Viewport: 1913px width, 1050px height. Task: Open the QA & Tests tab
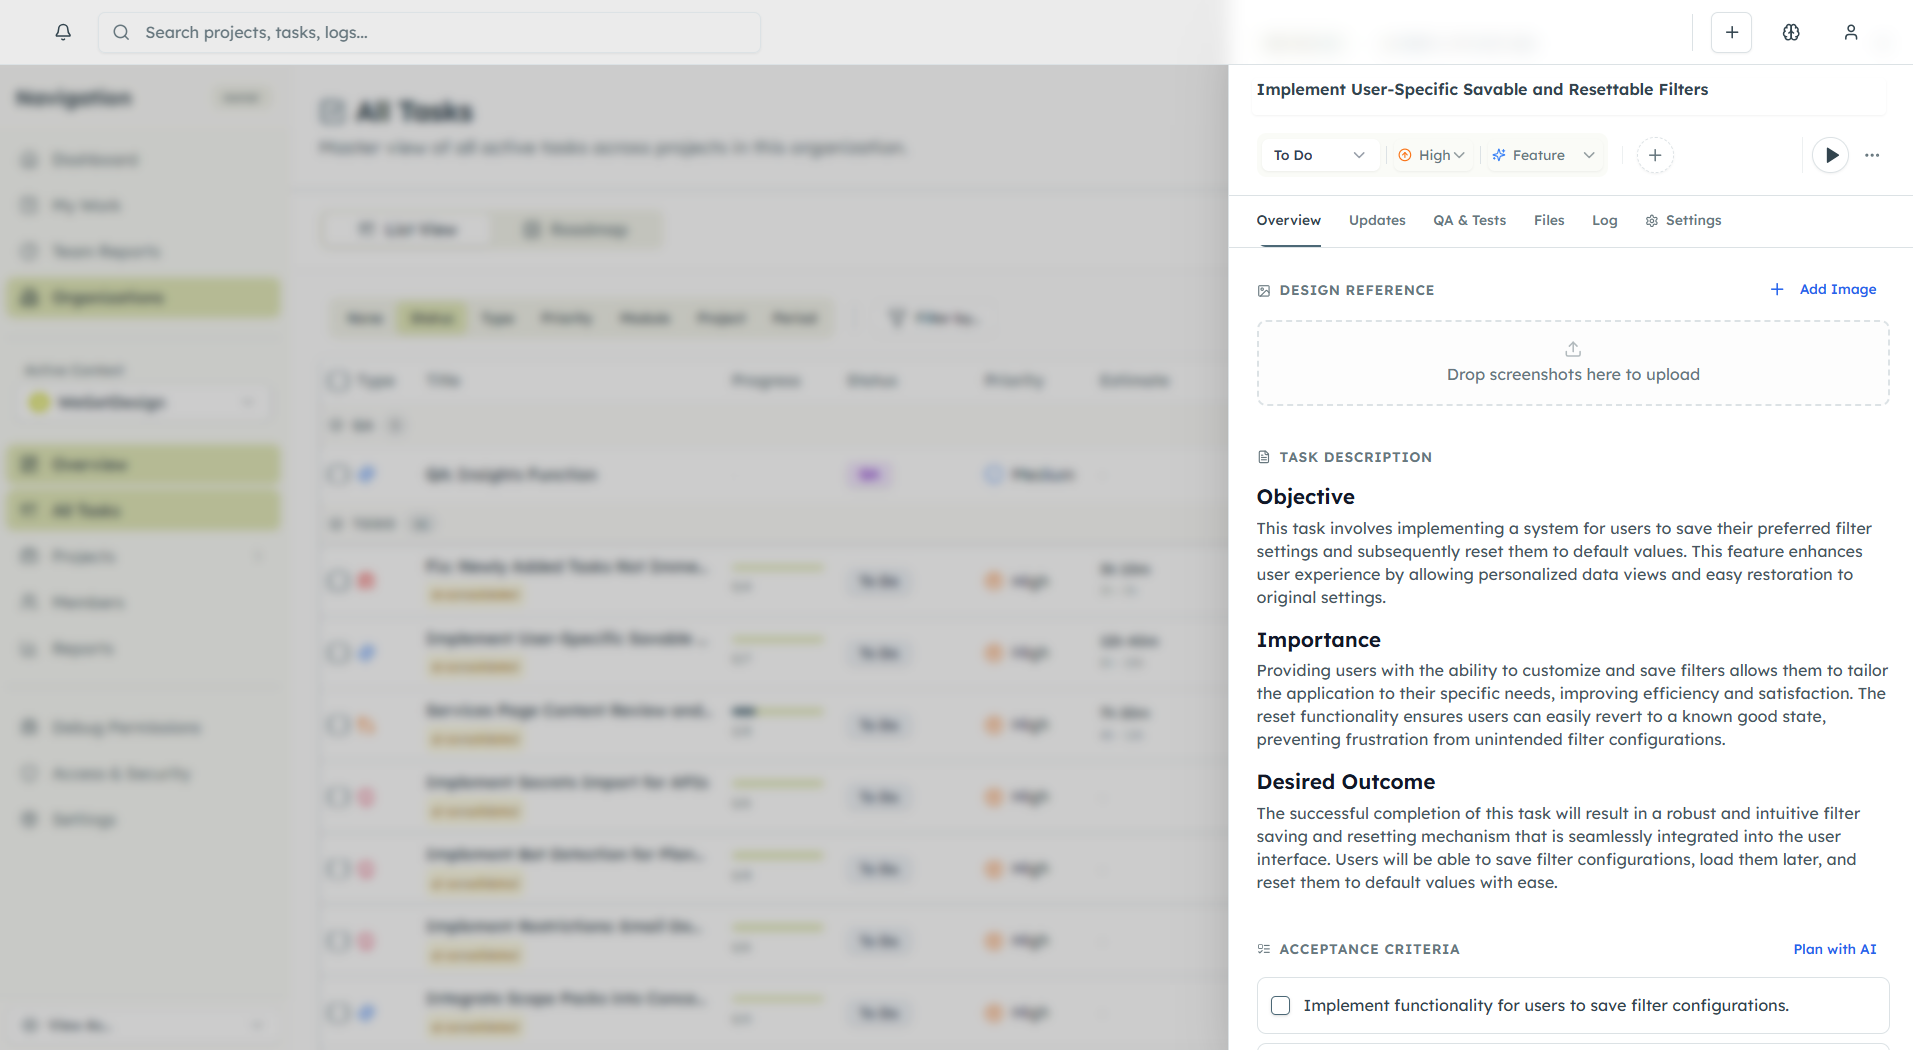(x=1469, y=220)
